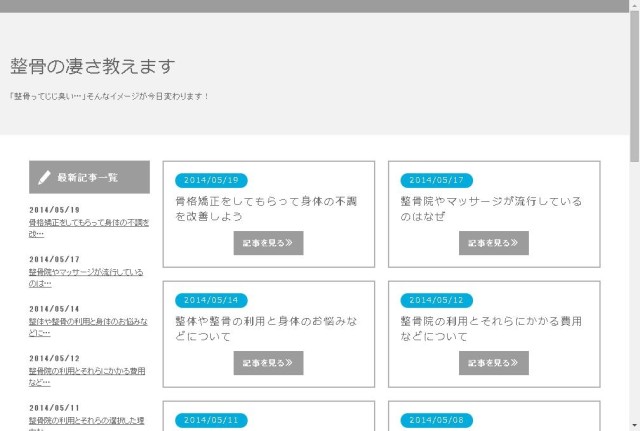The image size is (640, 431).
Task: Click the blue 2014/05/12 date badge
Action: pyautogui.click(x=437, y=300)
